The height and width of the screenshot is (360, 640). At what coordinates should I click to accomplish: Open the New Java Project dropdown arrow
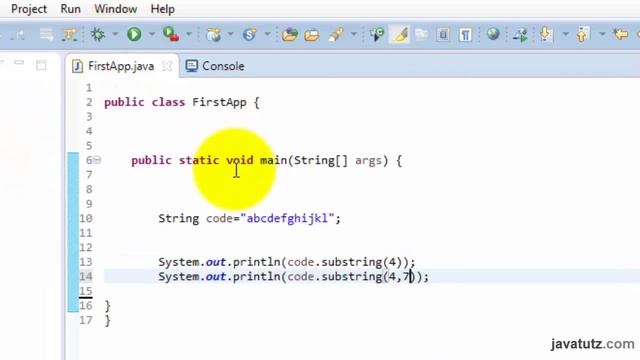[231, 34]
